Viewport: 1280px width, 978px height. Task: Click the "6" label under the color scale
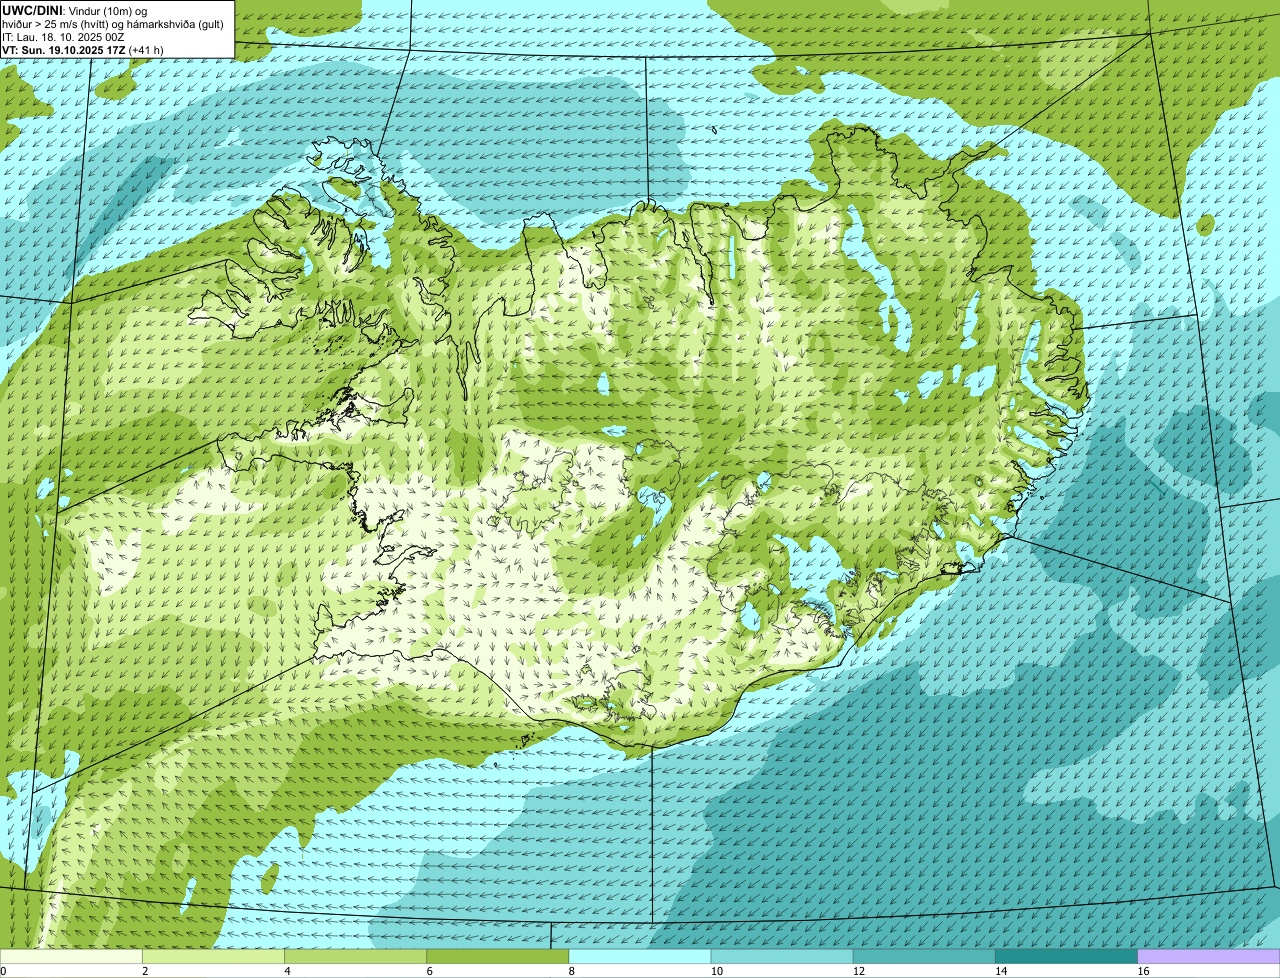click(430, 971)
